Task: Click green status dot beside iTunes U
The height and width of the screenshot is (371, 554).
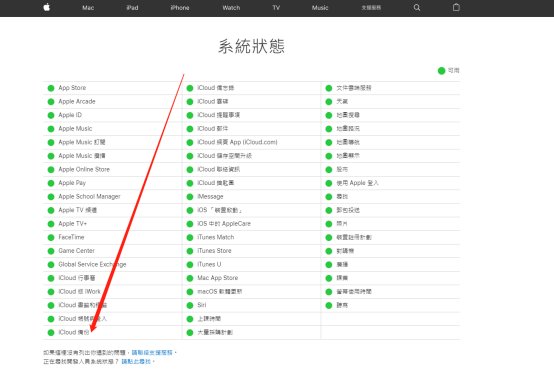Action: point(190,265)
